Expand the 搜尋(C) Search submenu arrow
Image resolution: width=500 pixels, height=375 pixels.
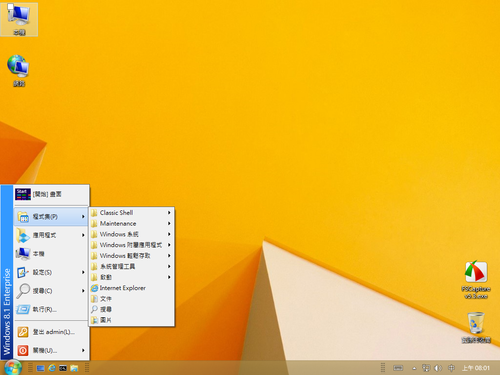tap(83, 291)
